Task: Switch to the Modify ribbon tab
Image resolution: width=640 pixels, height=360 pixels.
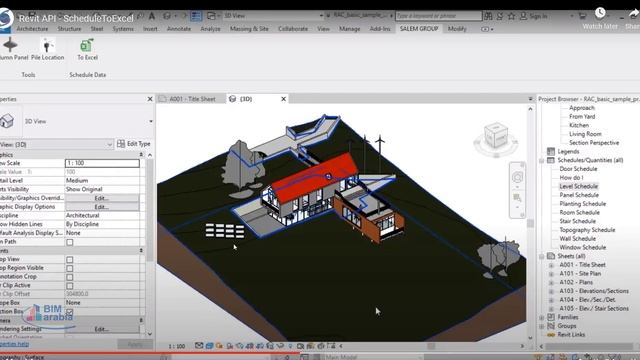Action: point(457,29)
